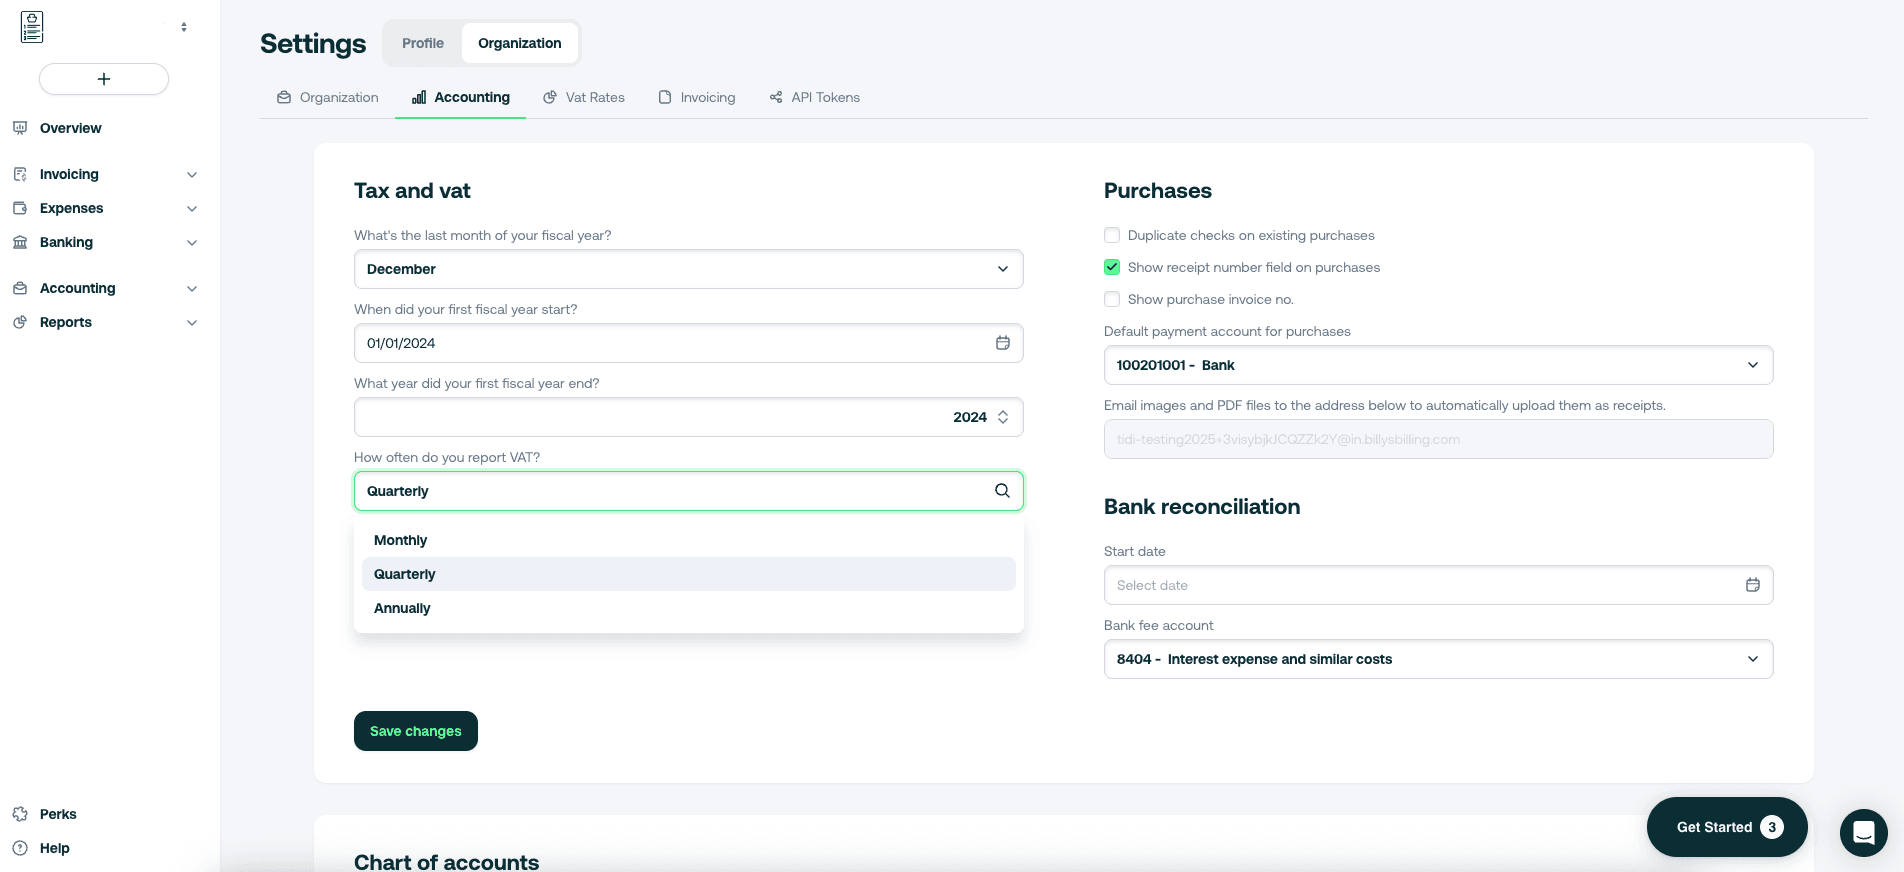Click the search icon in VAT frequency field
1904x872 pixels.
pos(1002,491)
